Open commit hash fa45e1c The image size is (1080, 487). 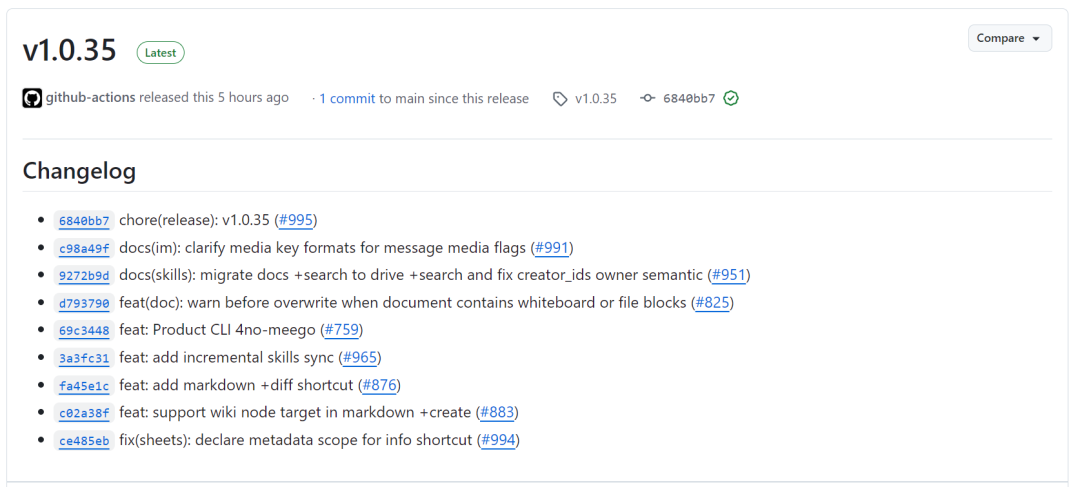pyautogui.click(x=84, y=386)
